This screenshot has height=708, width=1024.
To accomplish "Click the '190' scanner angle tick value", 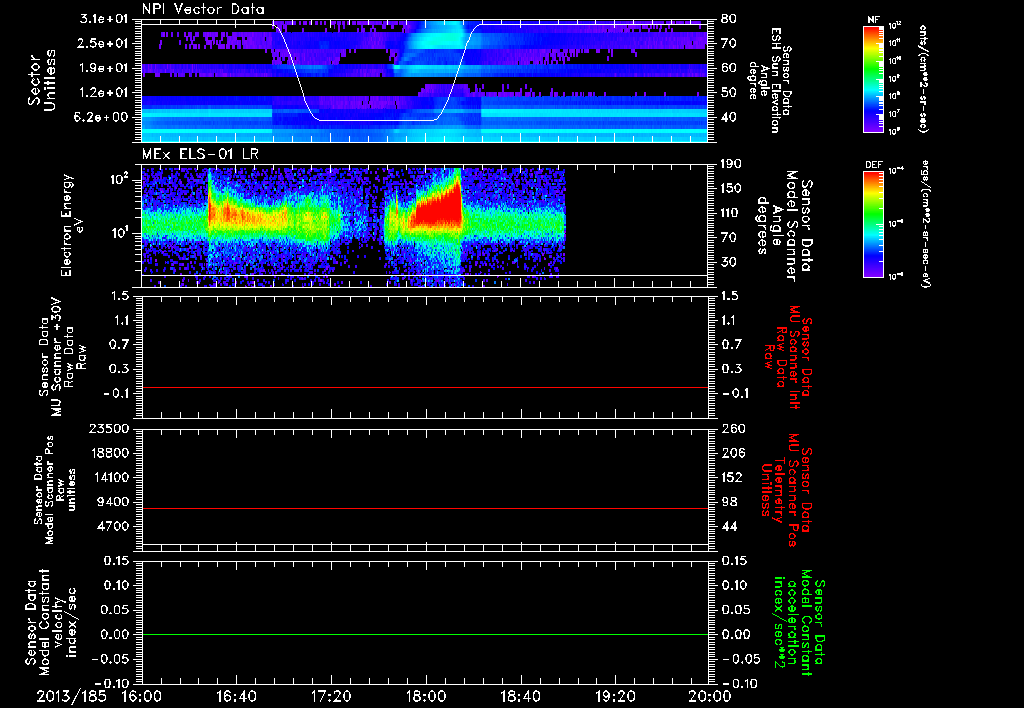I will coord(732,164).
